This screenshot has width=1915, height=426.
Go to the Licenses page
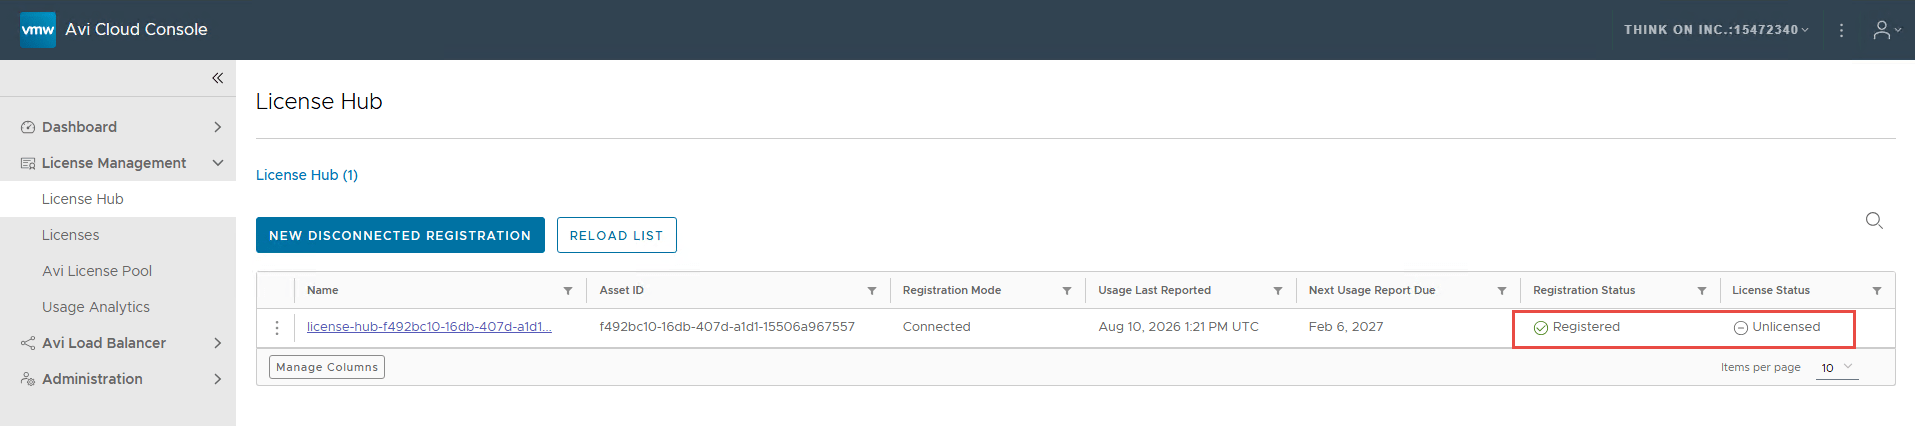pyautogui.click(x=71, y=235)
